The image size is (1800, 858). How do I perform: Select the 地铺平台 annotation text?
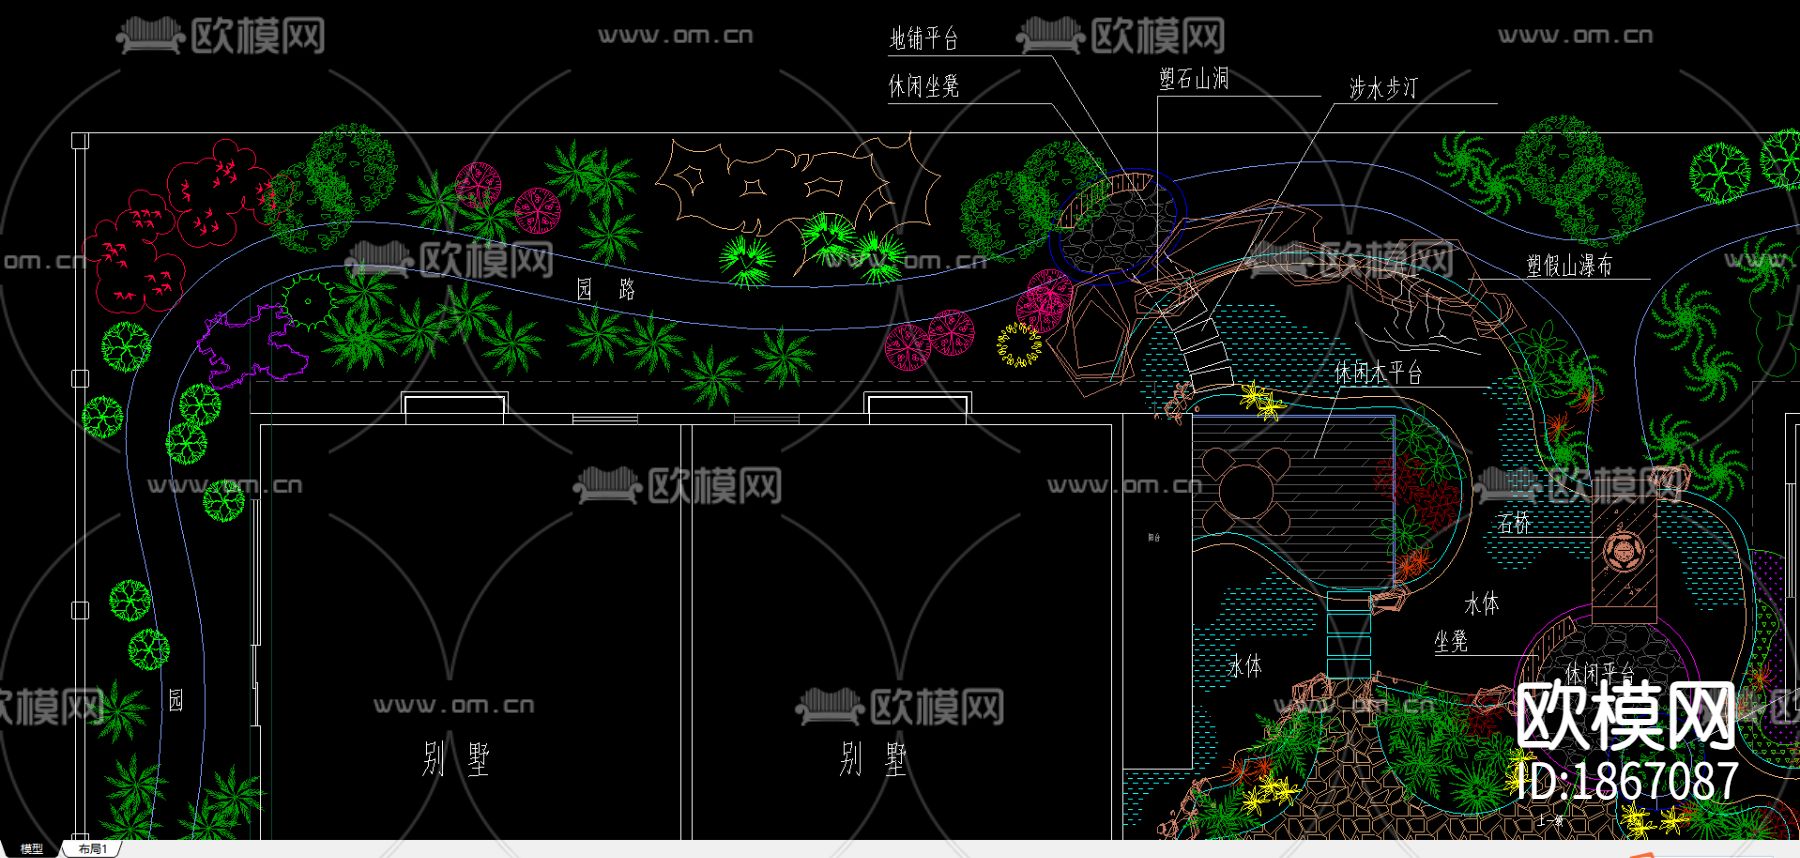coord(924,39)
